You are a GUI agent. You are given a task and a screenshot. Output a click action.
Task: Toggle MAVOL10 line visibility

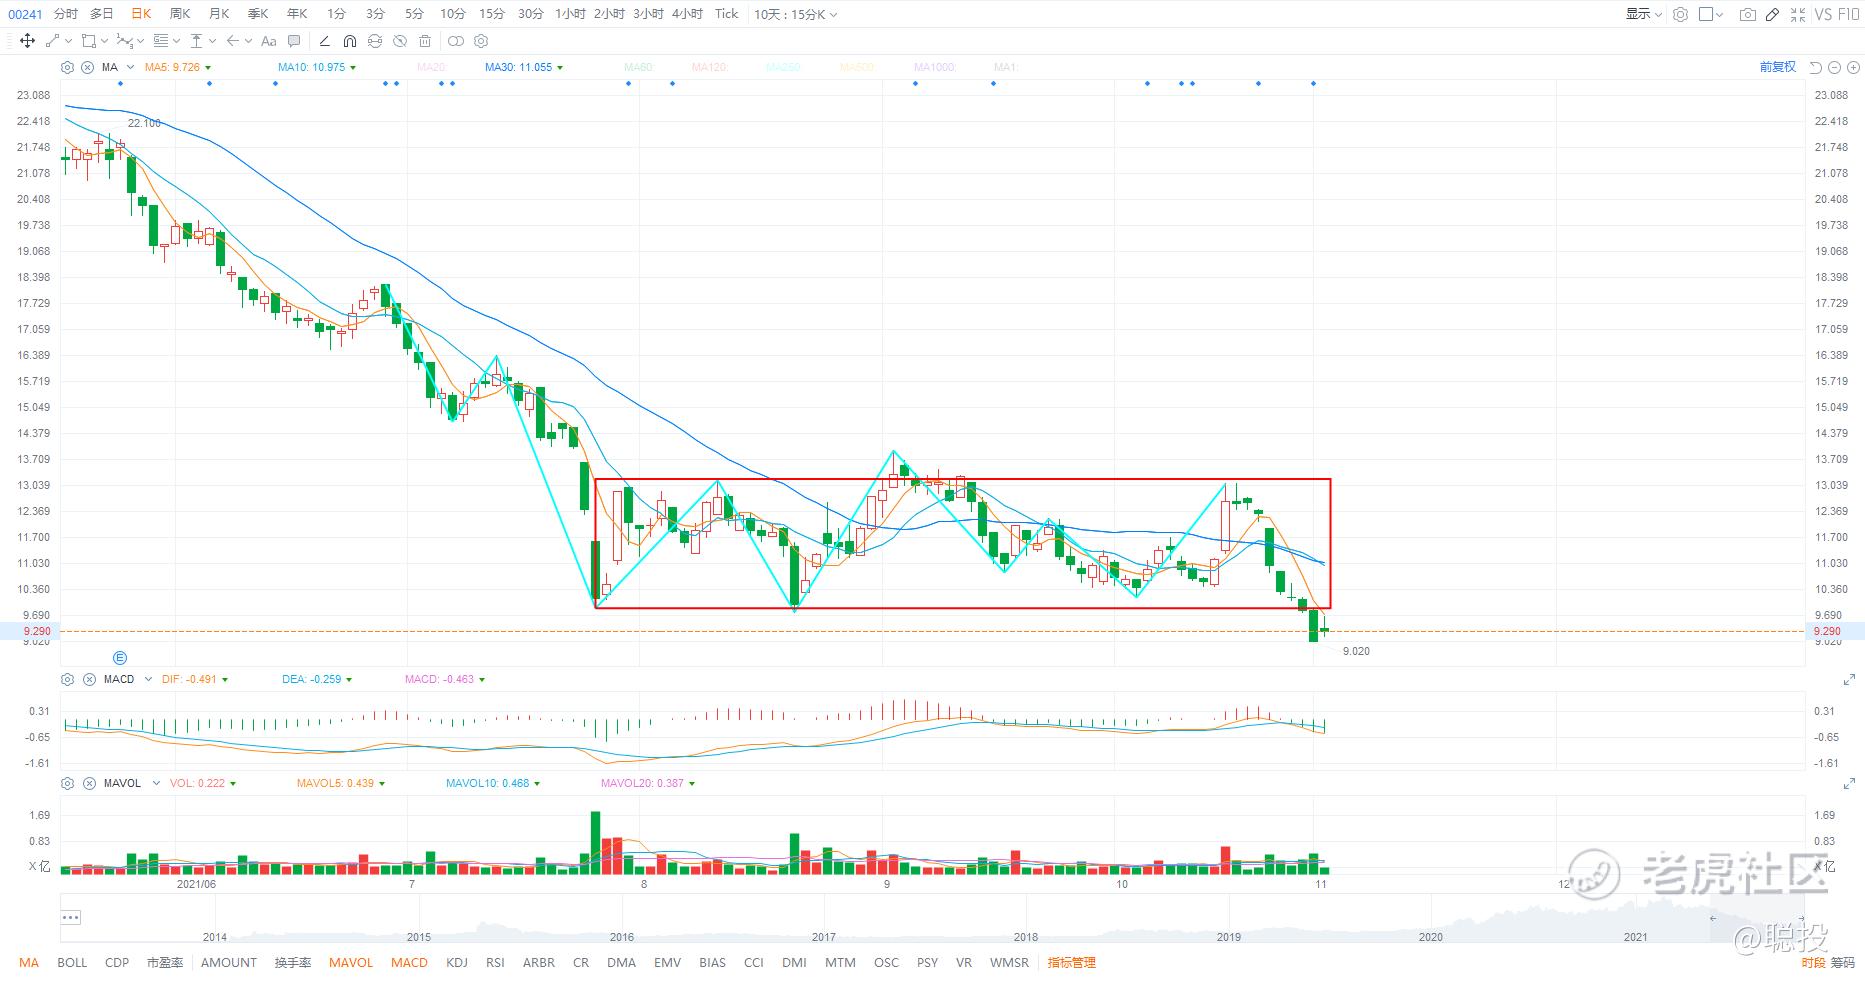(x=493, y=783)
